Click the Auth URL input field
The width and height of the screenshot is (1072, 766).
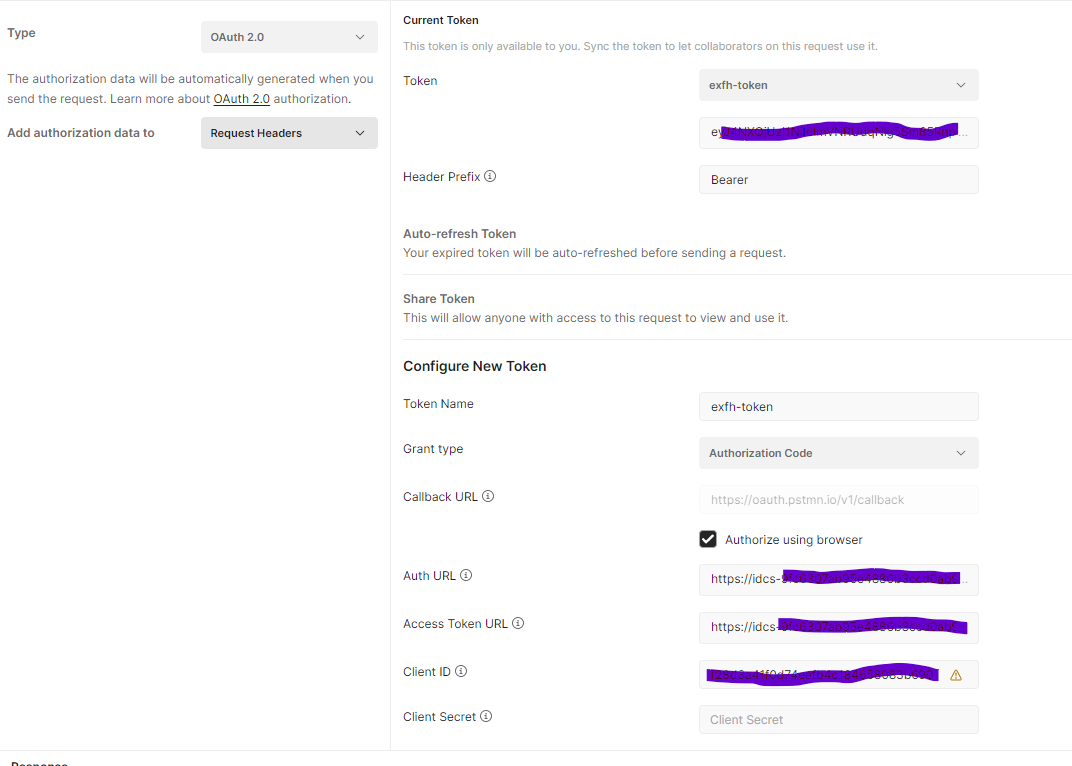(x=838, y=579)
